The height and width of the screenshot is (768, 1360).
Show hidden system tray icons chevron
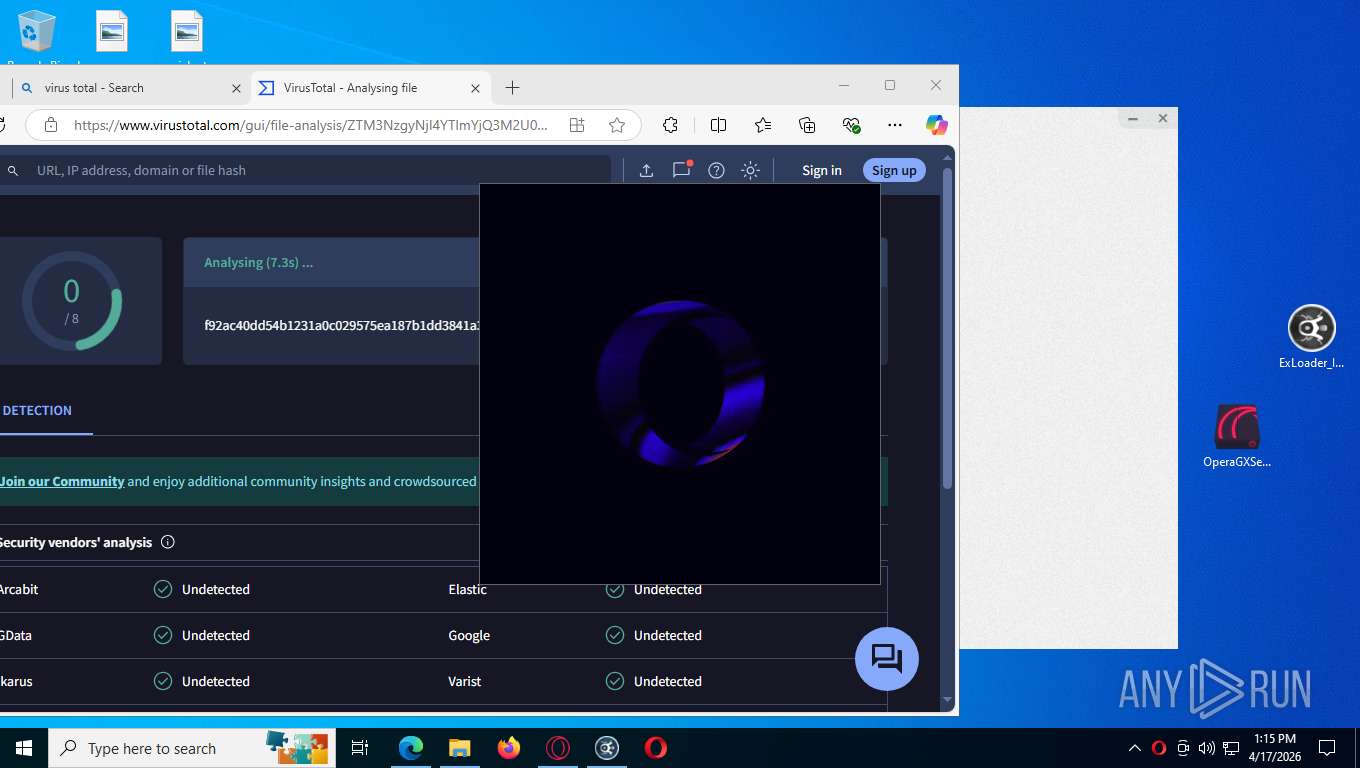(1135, 748)
